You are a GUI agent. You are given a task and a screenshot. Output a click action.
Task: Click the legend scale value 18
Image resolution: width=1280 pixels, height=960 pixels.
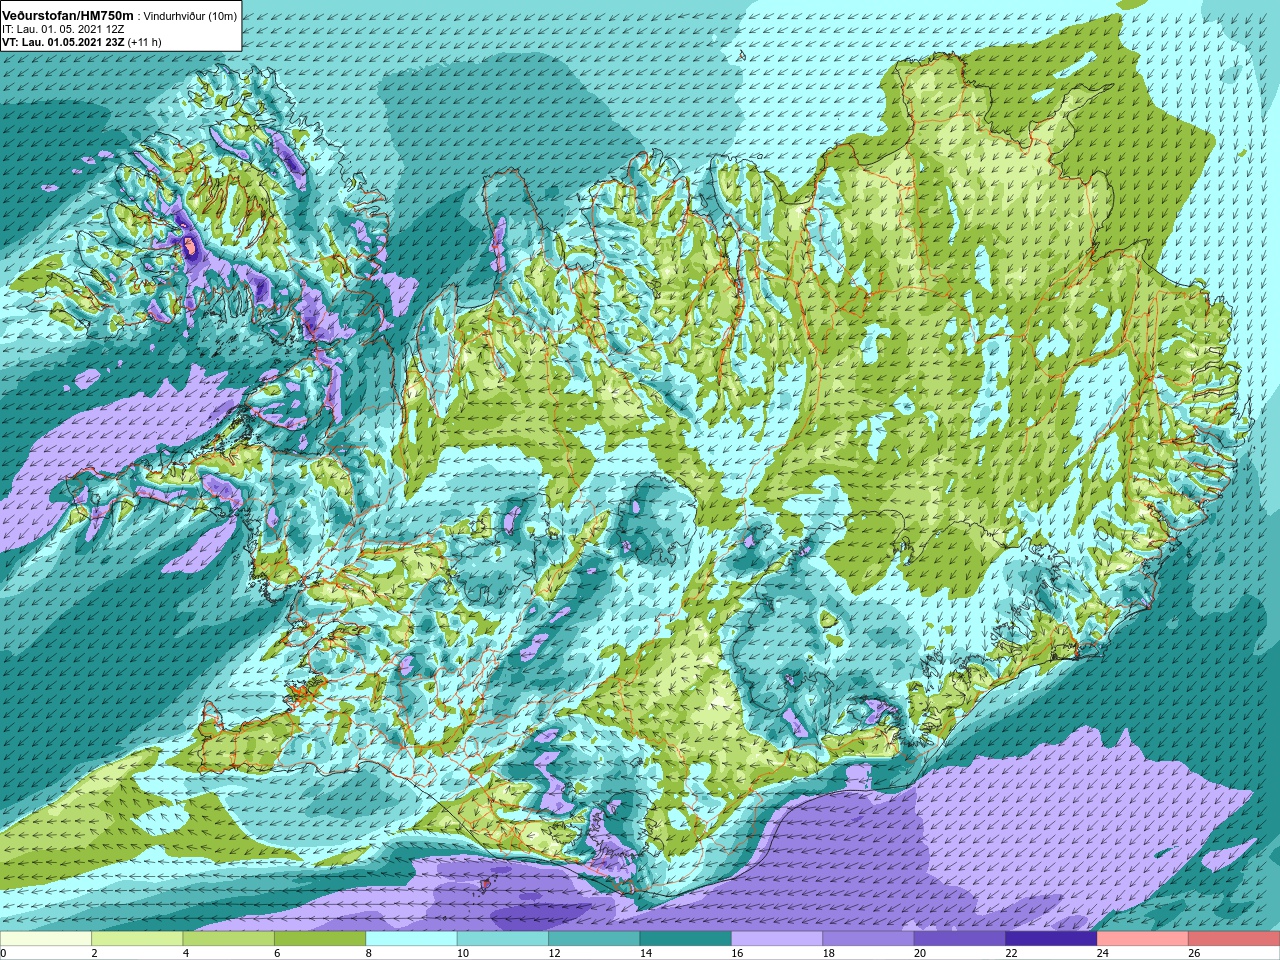pyautogui.click(x=828, y=953)
